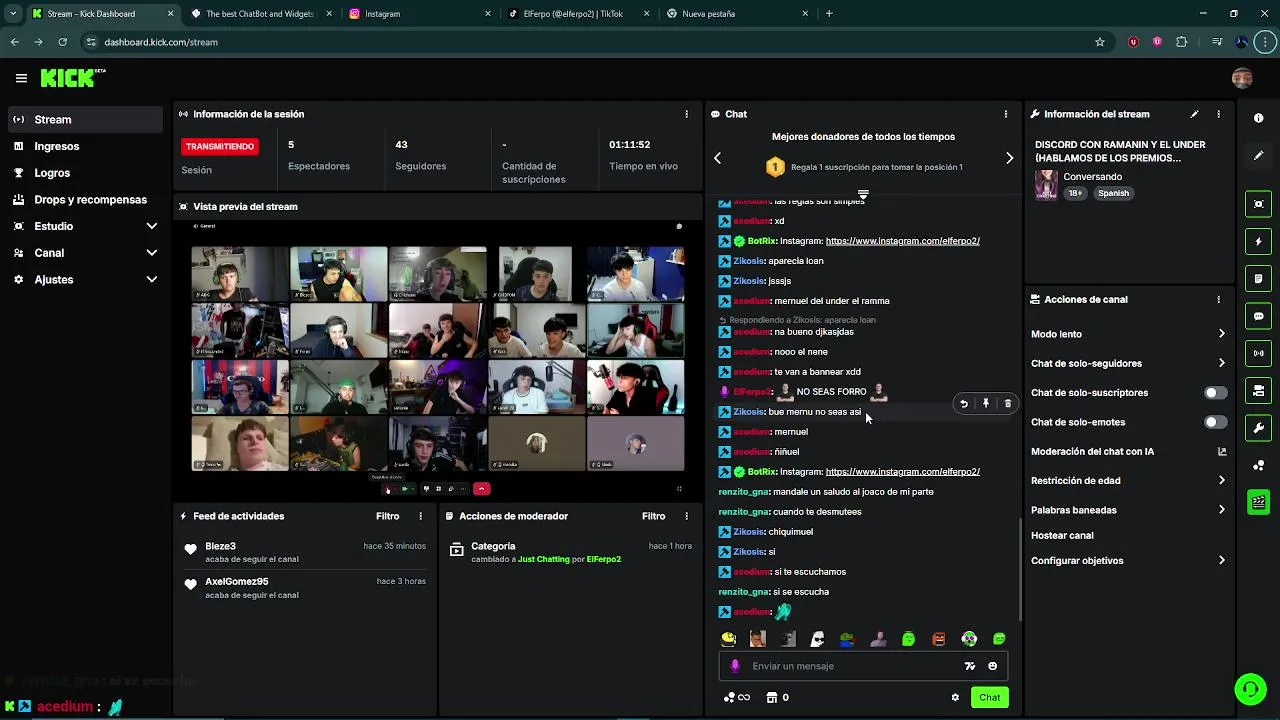1280x720 pixels.
Task: Open Logros in the sidebar
Action: pos(85,173)
